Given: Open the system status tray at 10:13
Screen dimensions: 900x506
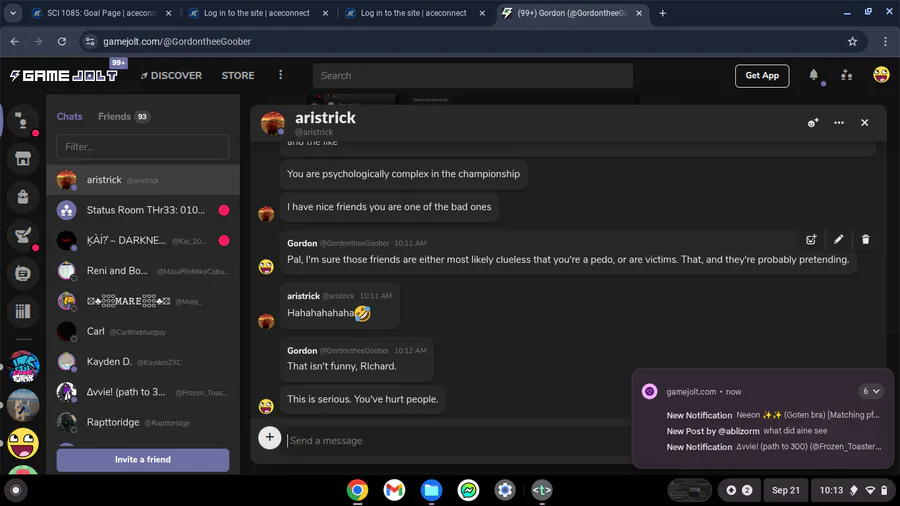Looking at the screenshot, I should 854,490.
